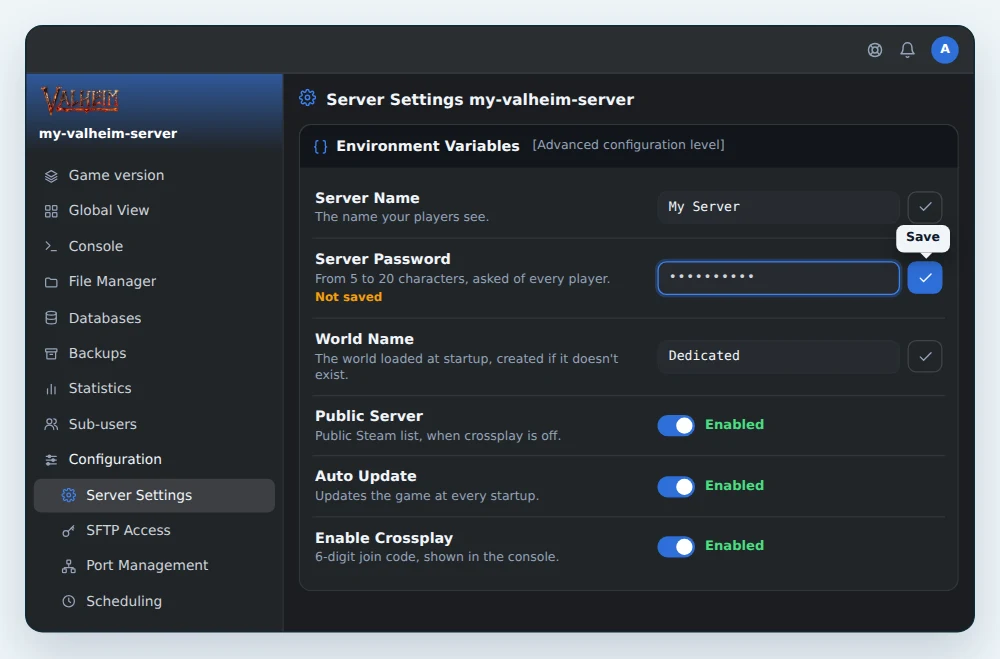Click the Console prompt icon

point(51,246)
